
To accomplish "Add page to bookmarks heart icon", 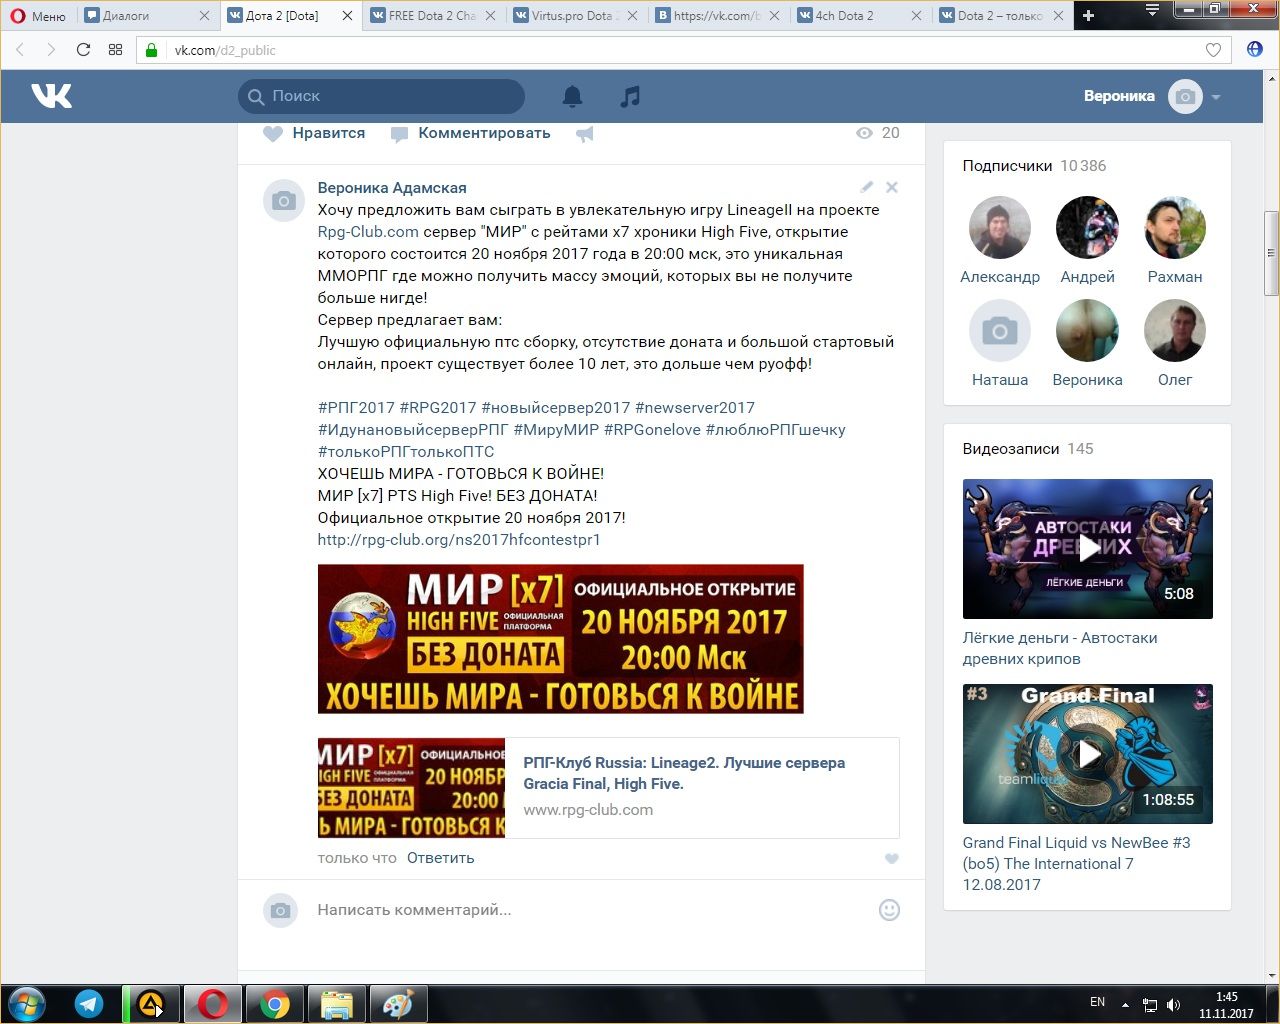I will click(1213, 50).
